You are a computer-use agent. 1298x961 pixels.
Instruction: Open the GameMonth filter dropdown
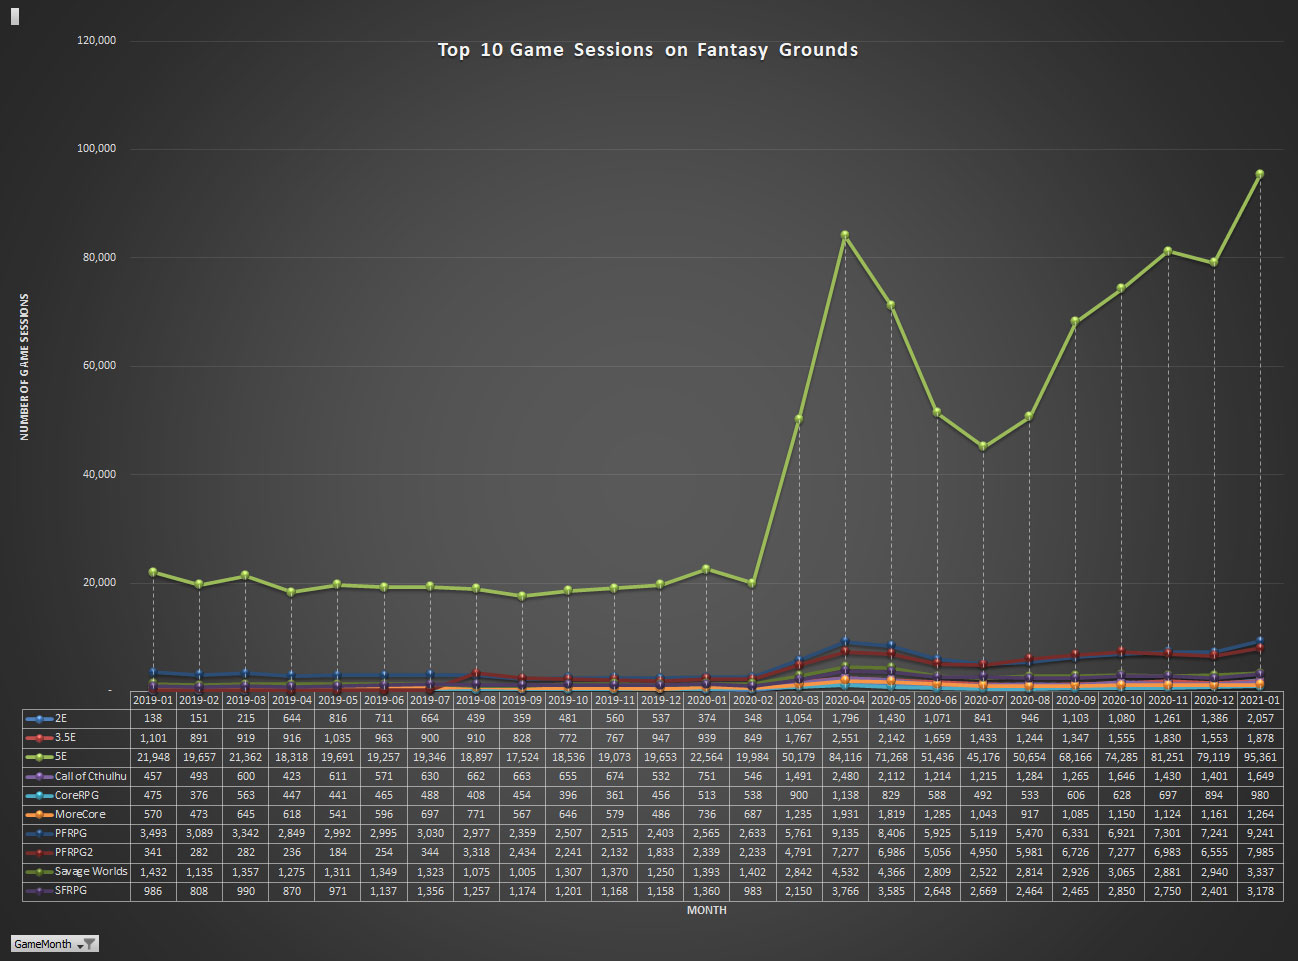tap(88, 944)
